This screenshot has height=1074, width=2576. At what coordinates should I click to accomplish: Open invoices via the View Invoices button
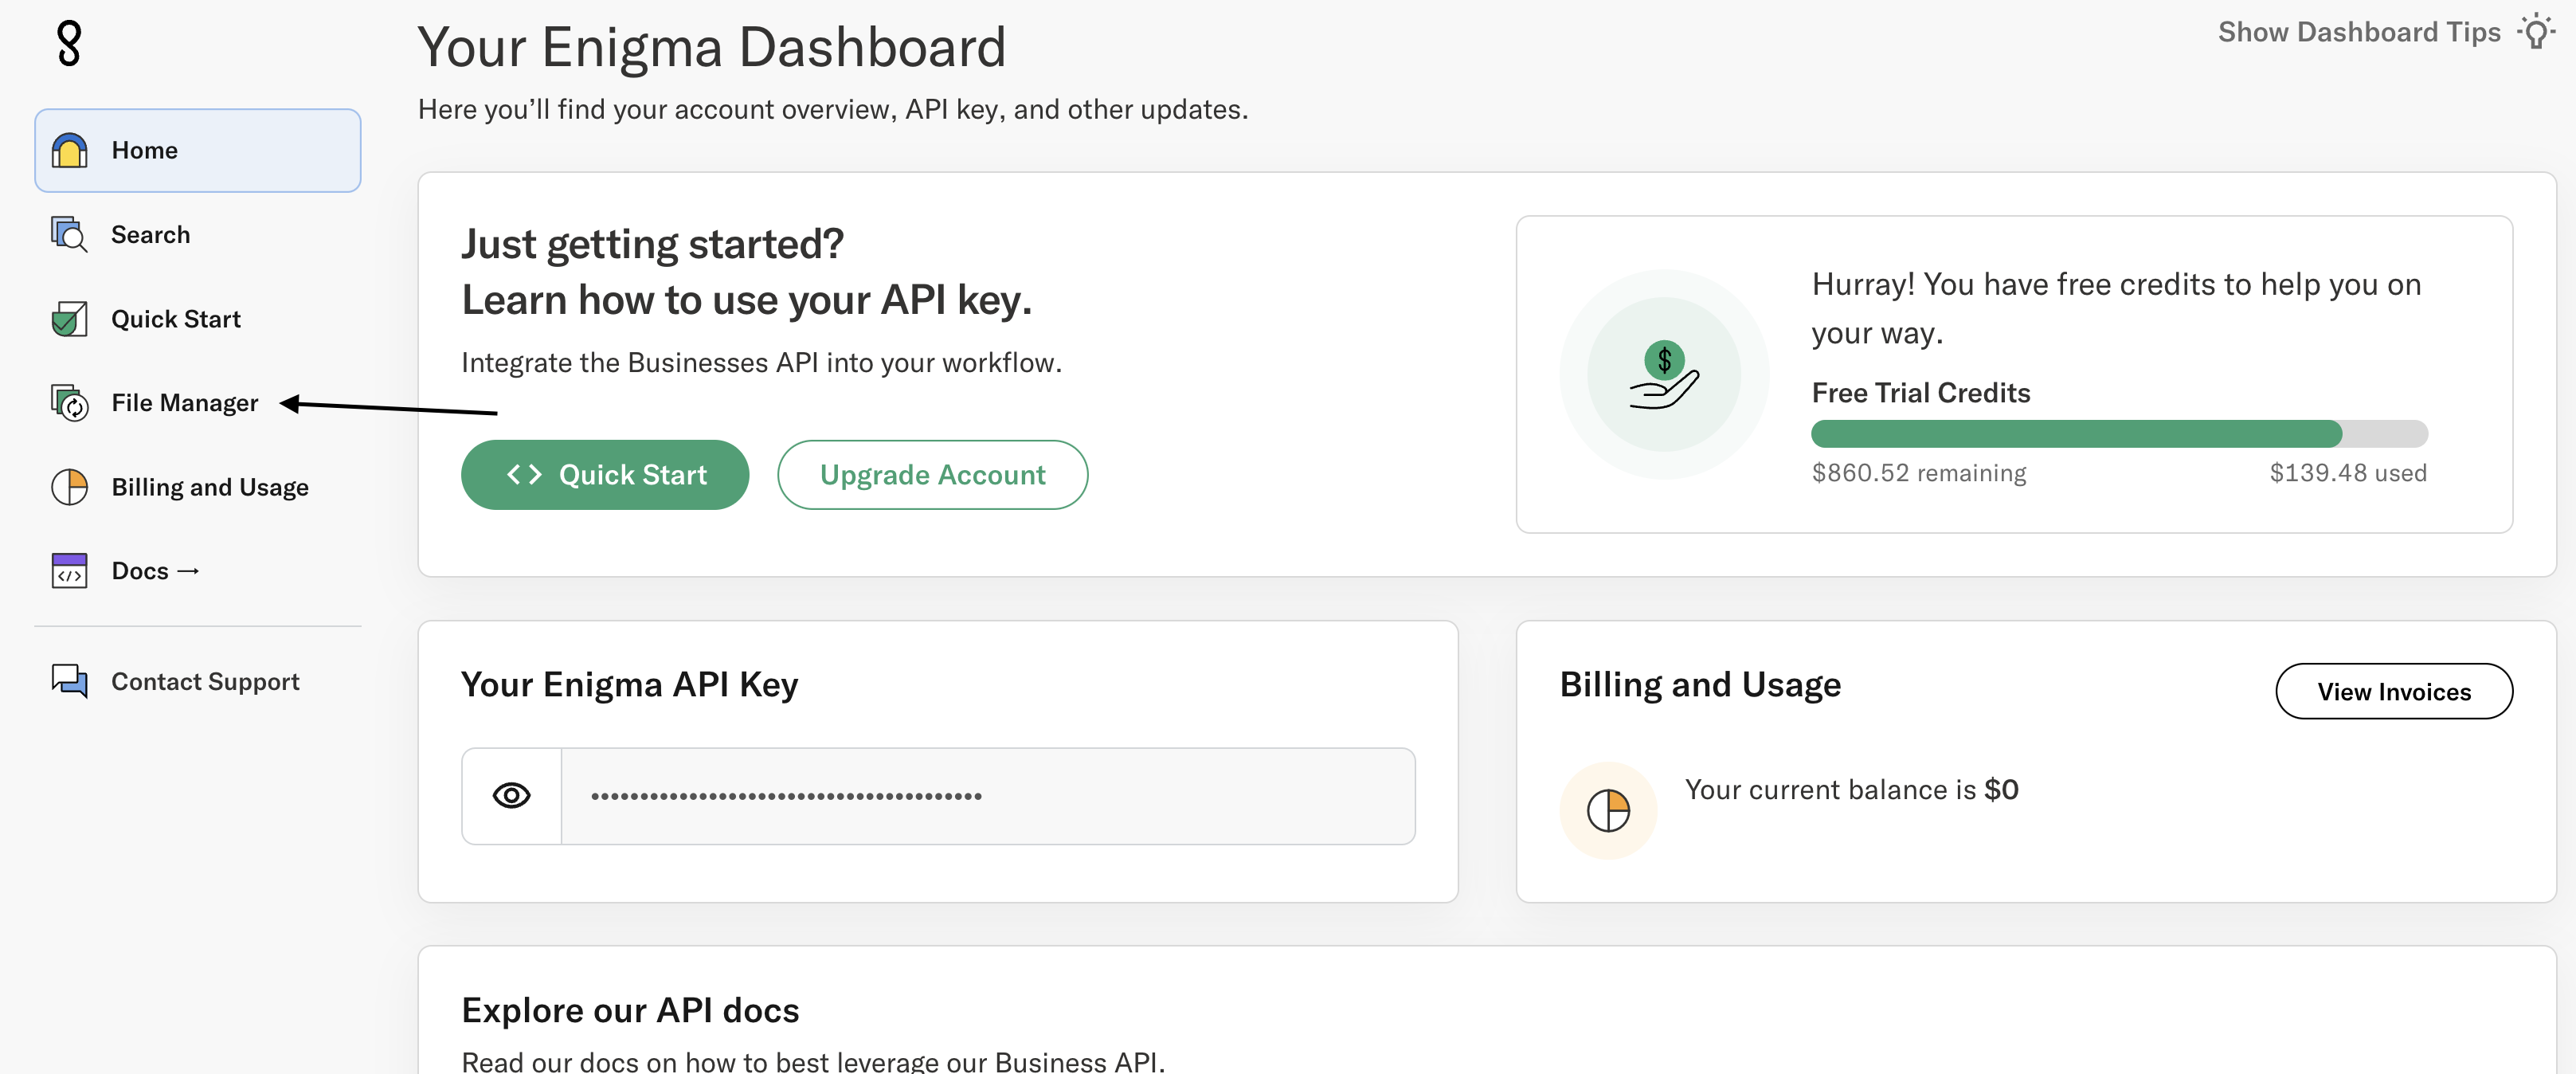[x=2394, y=691]
